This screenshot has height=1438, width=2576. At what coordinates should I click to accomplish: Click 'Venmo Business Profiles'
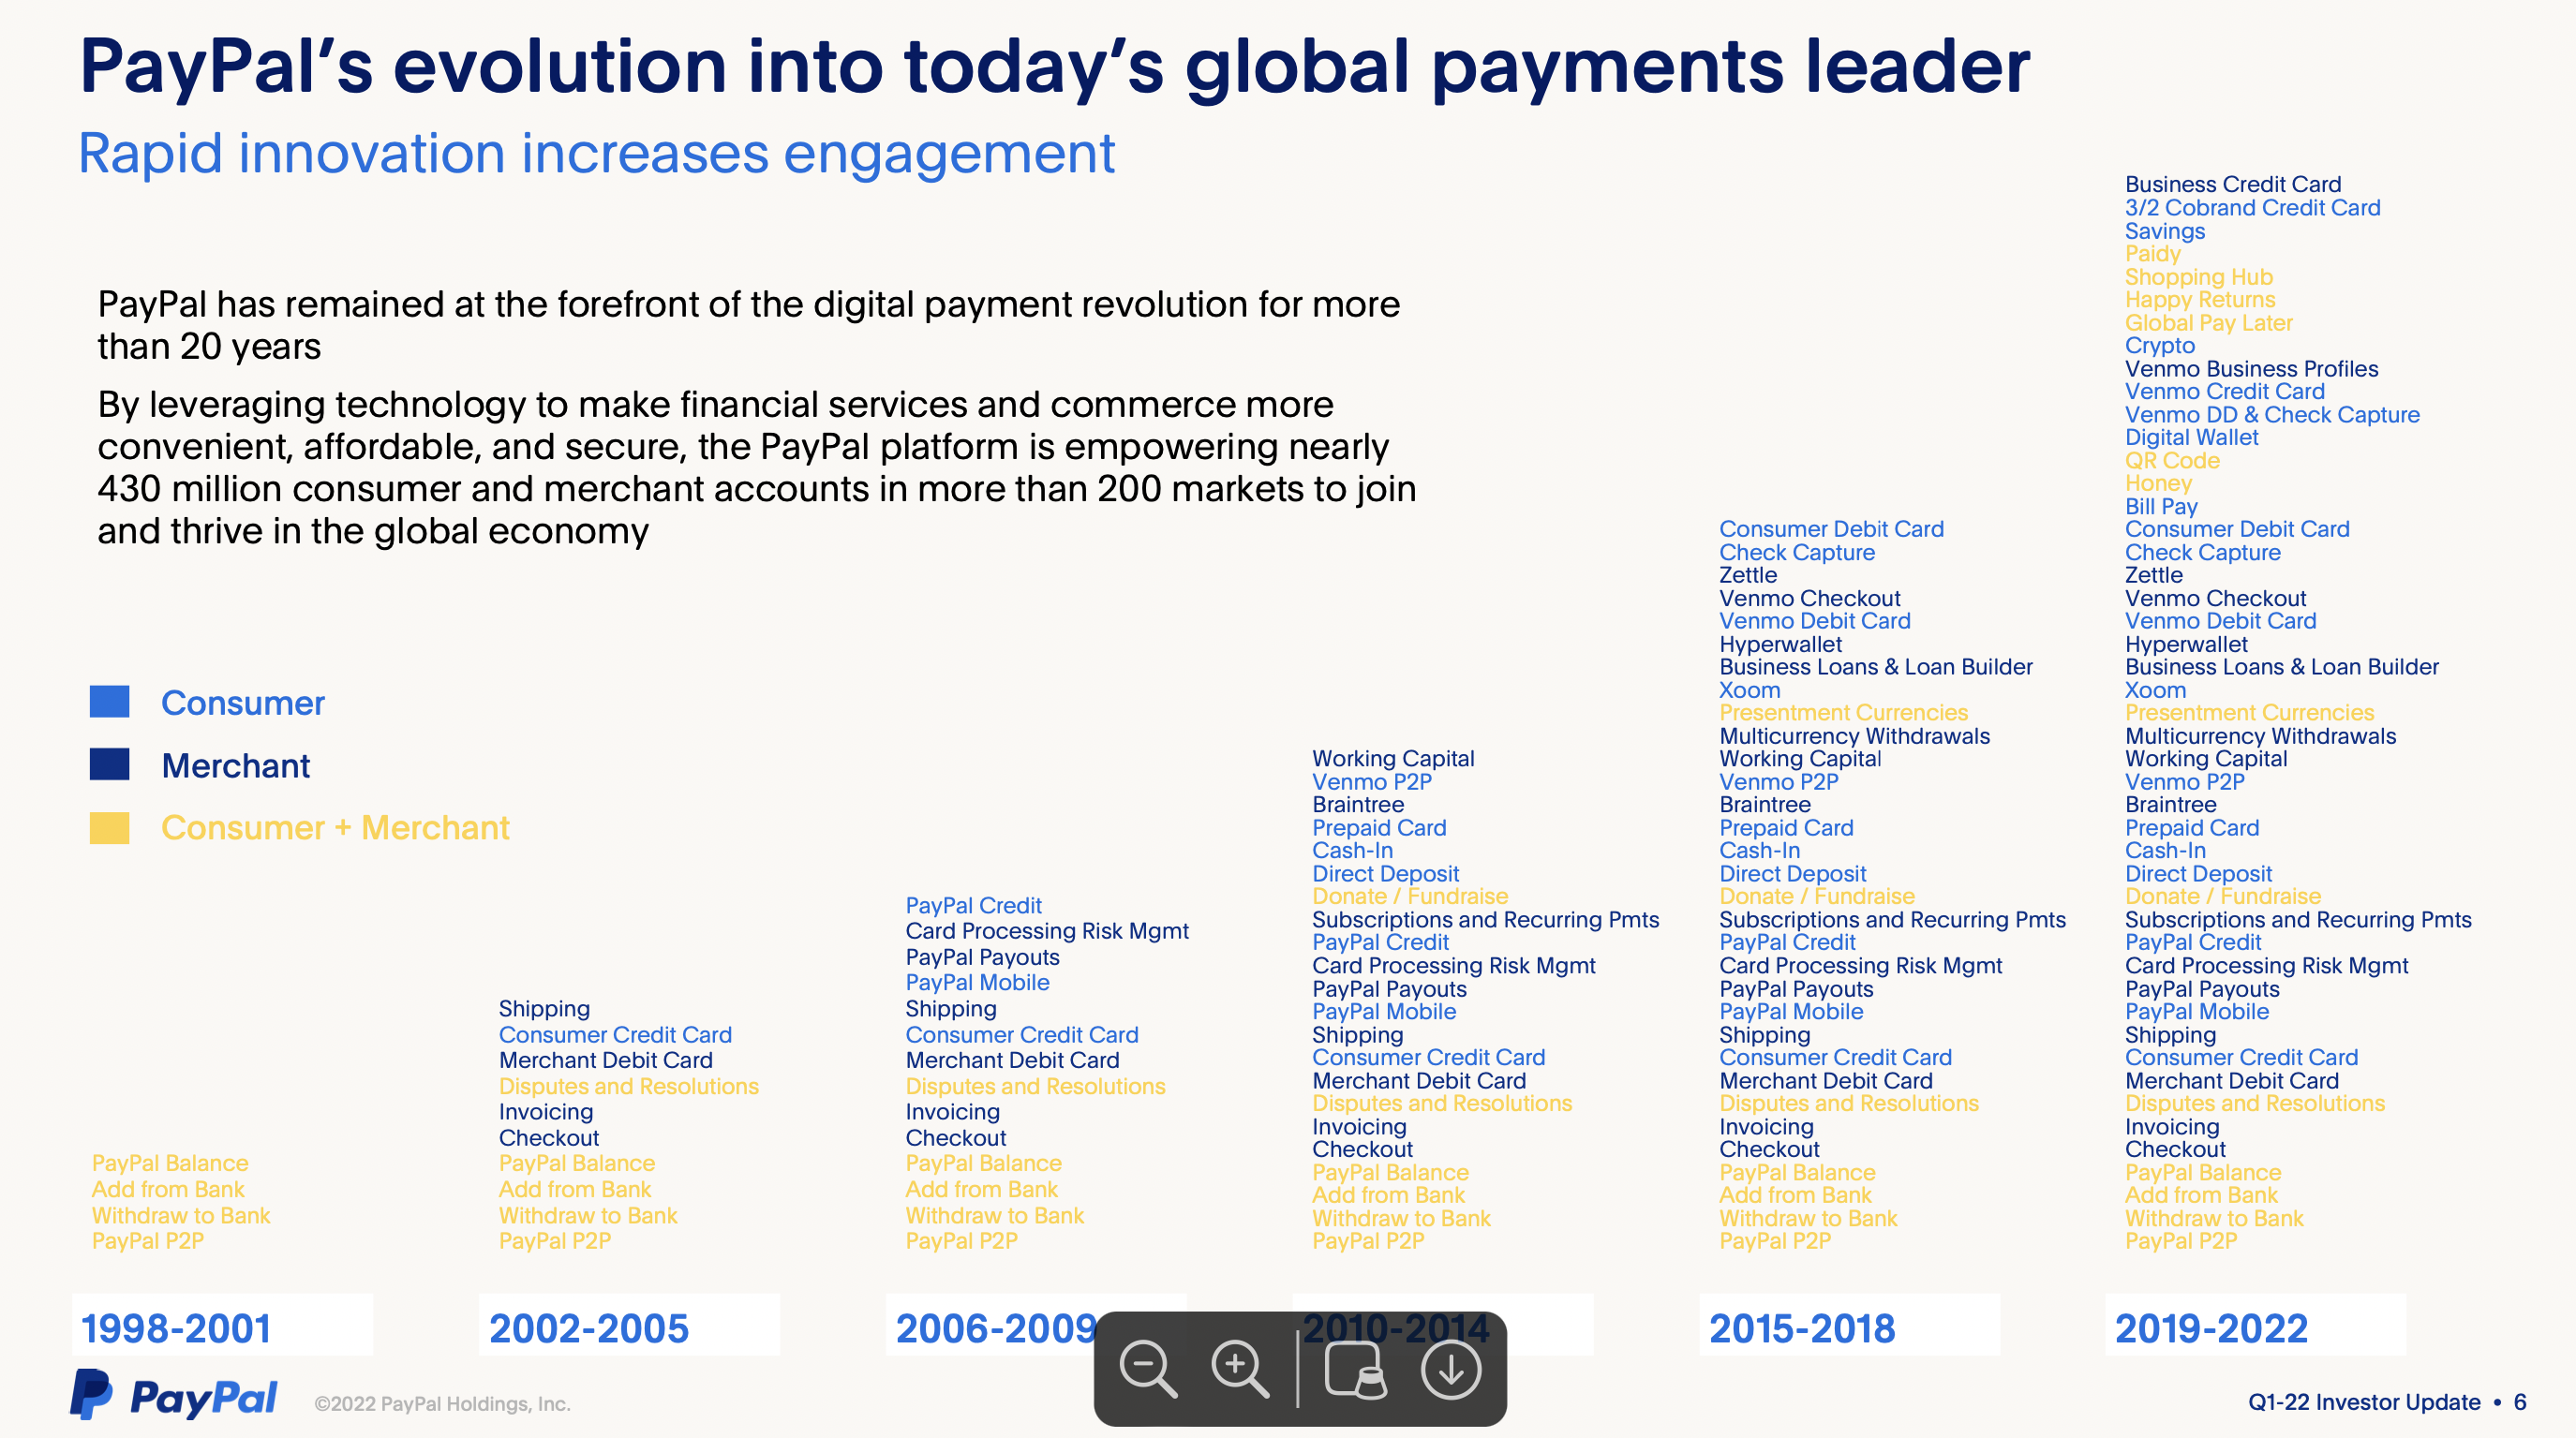[x=2252, y=369]
